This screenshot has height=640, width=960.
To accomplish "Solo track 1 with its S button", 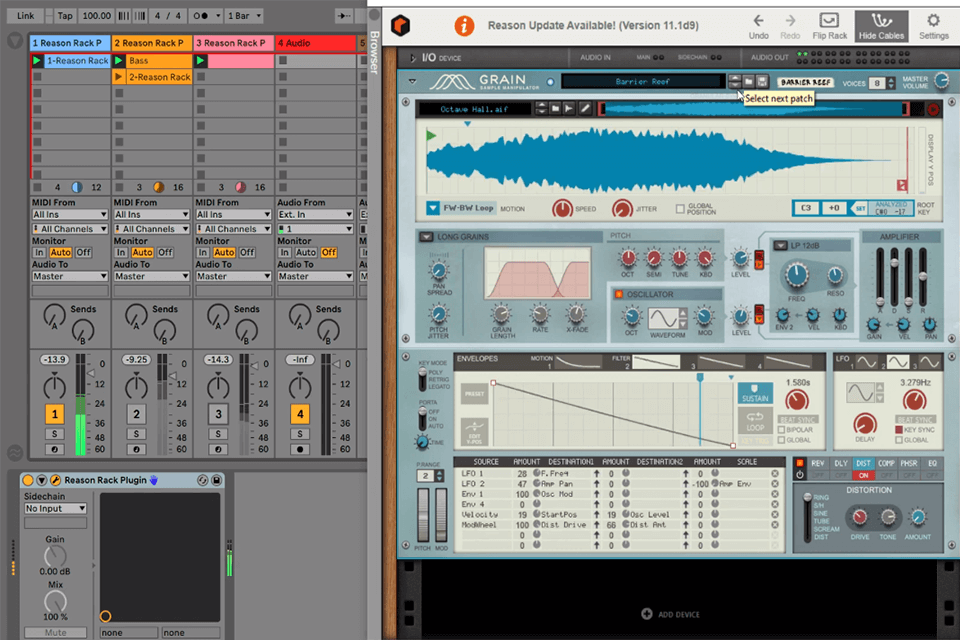I will point(54,434).
